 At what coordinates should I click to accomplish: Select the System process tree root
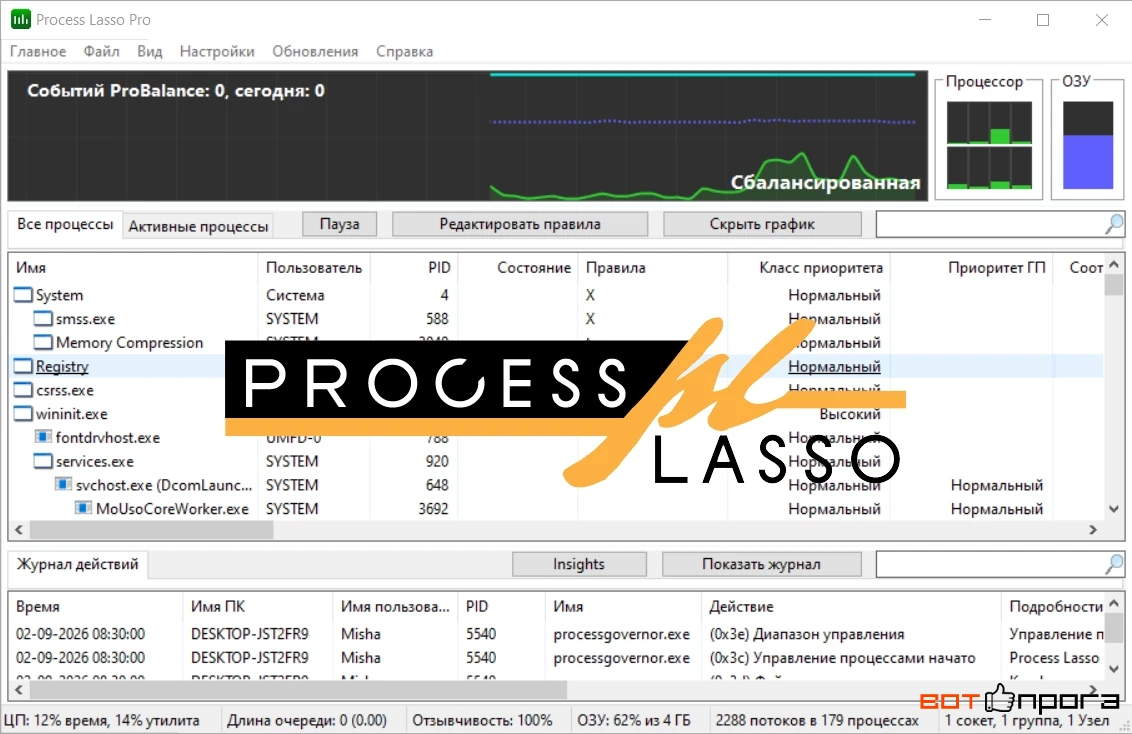[59, 295]
